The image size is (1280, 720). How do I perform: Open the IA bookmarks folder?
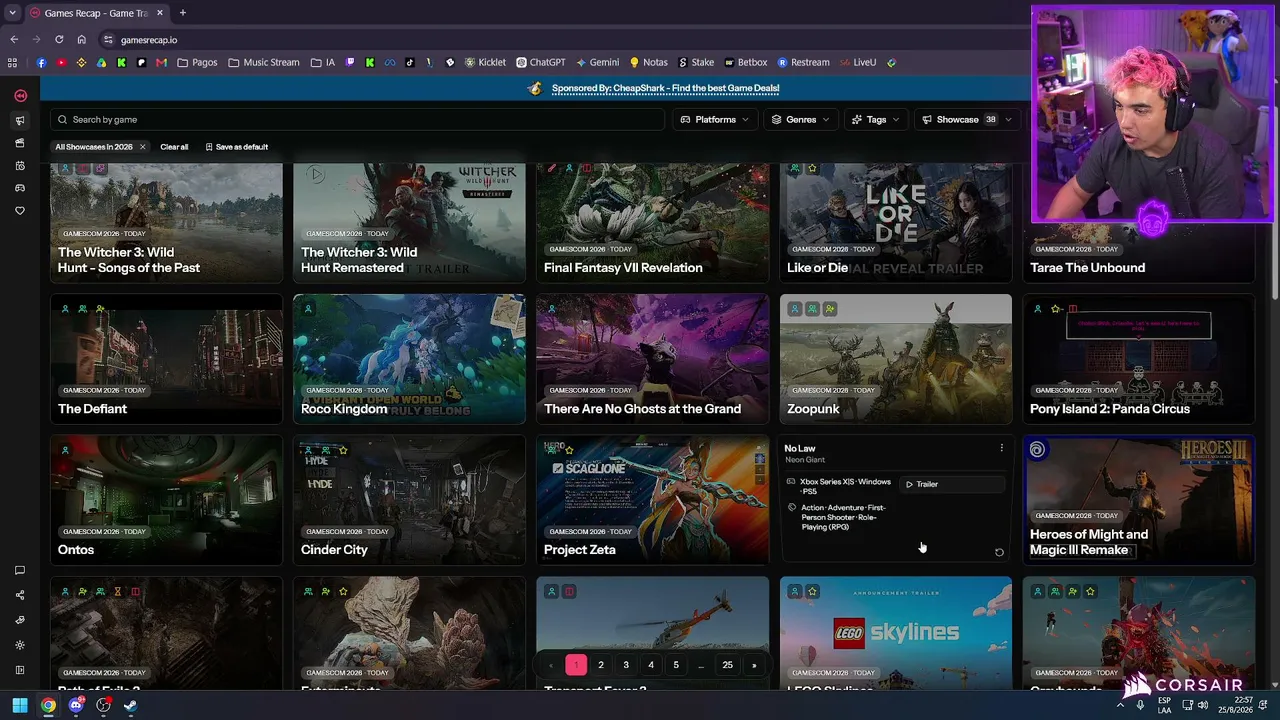pos(323,62)
